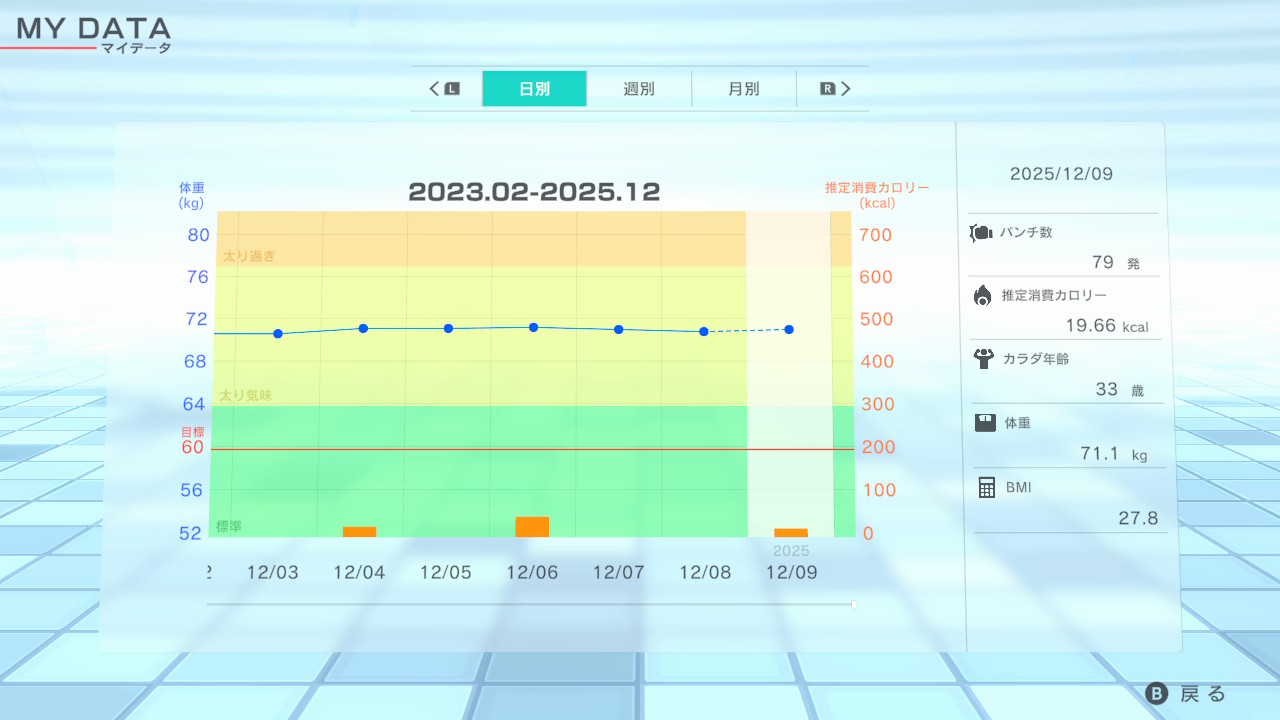Click the weight scale icon
The width and height of the screenshot is (1280, 720).
click(985, 423)
